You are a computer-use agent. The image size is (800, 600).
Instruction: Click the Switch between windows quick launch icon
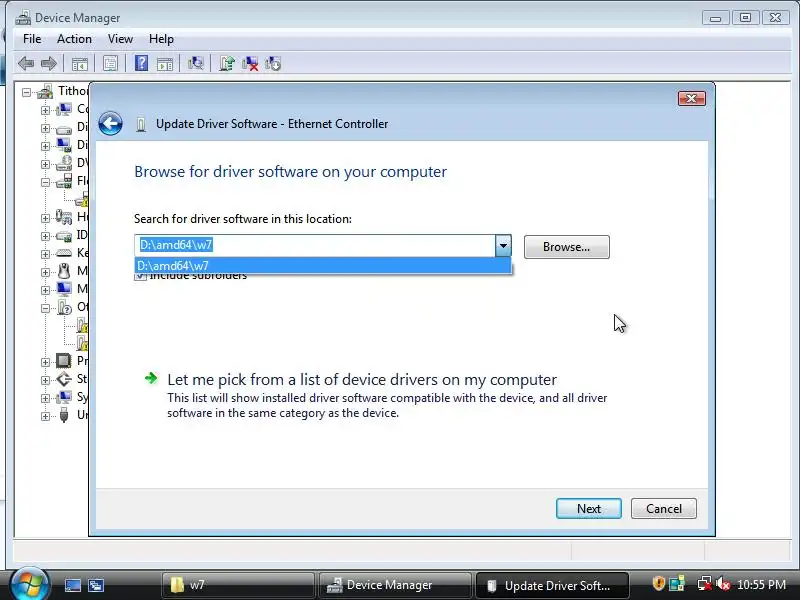click(x=95, y=586)
